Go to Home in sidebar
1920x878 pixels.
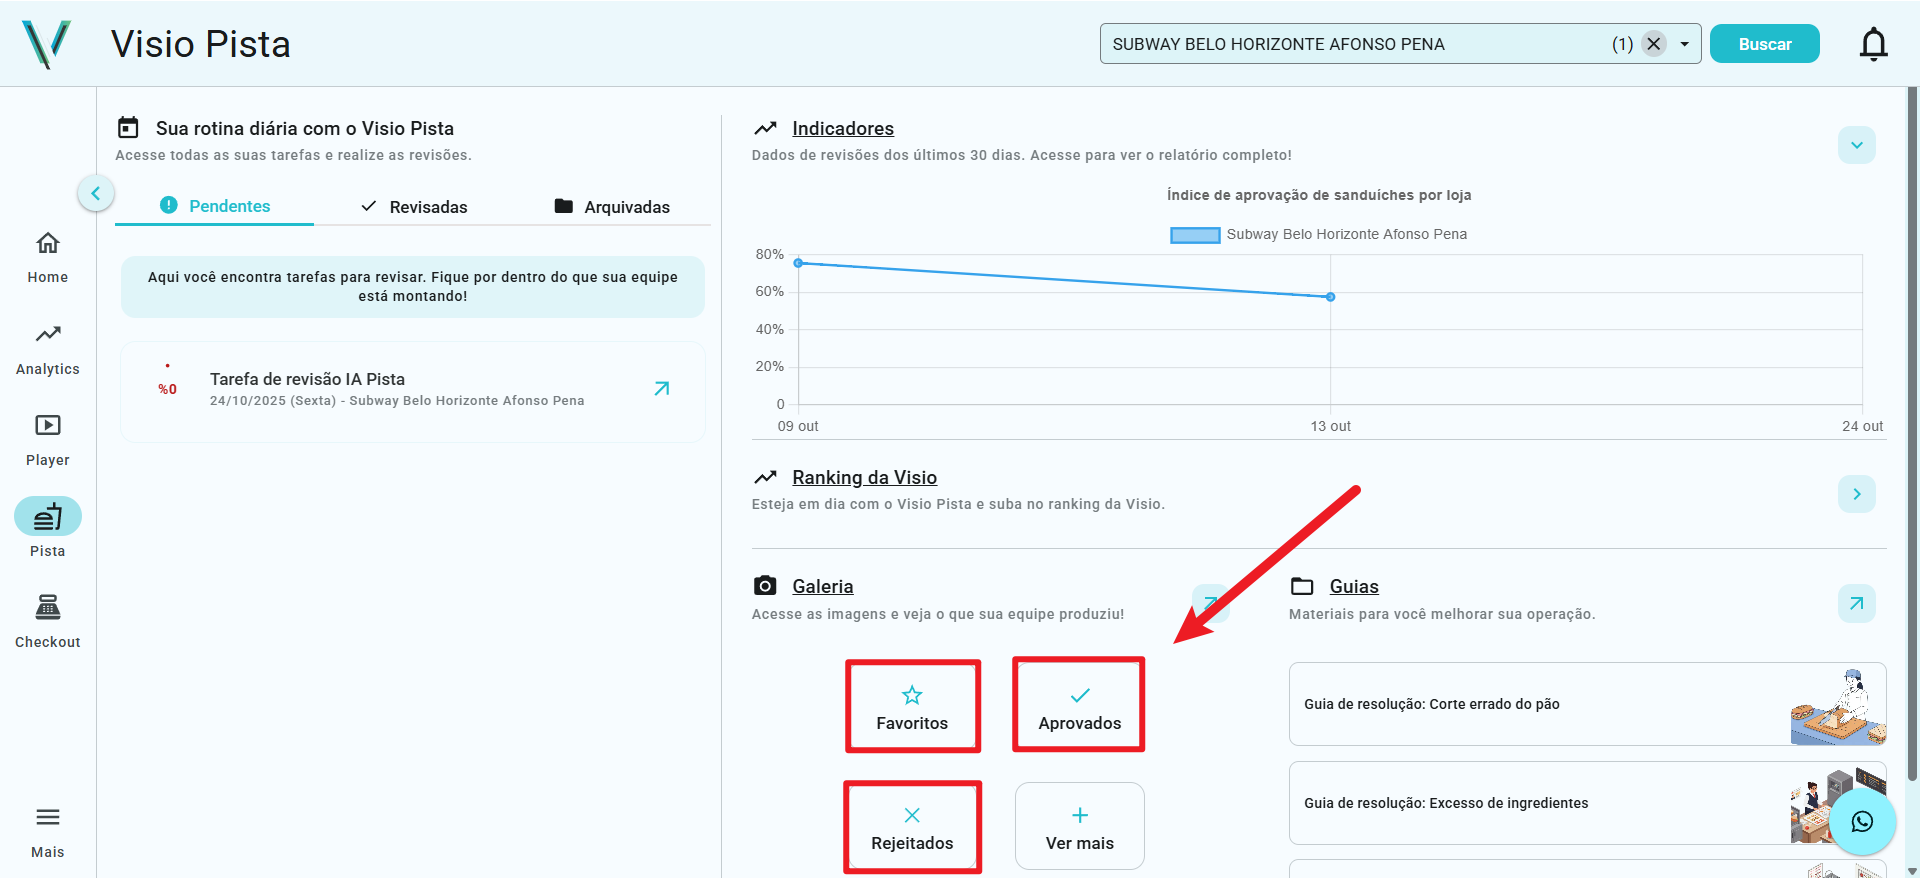click(48, 258)
